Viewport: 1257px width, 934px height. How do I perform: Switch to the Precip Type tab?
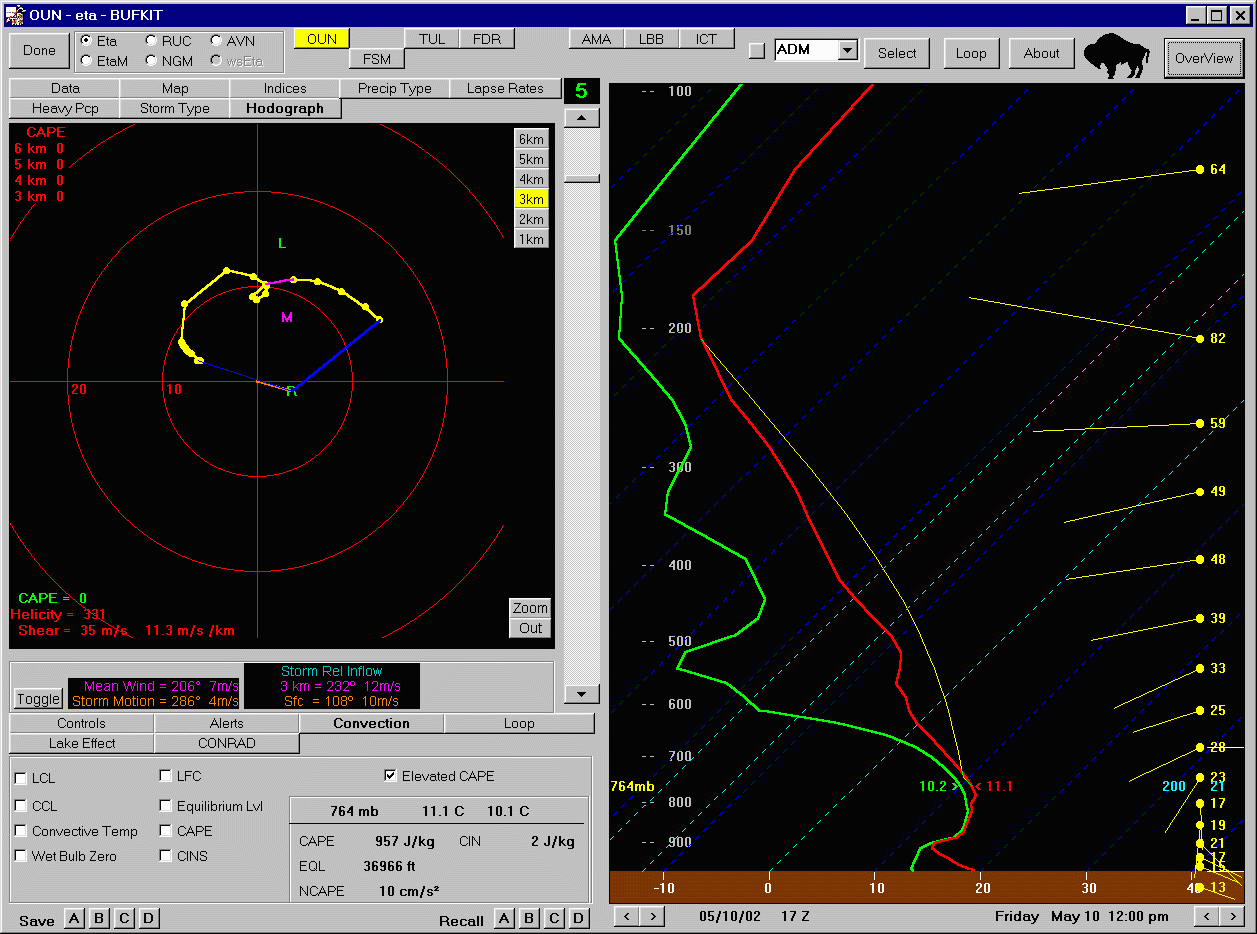(x=395, y=89)
